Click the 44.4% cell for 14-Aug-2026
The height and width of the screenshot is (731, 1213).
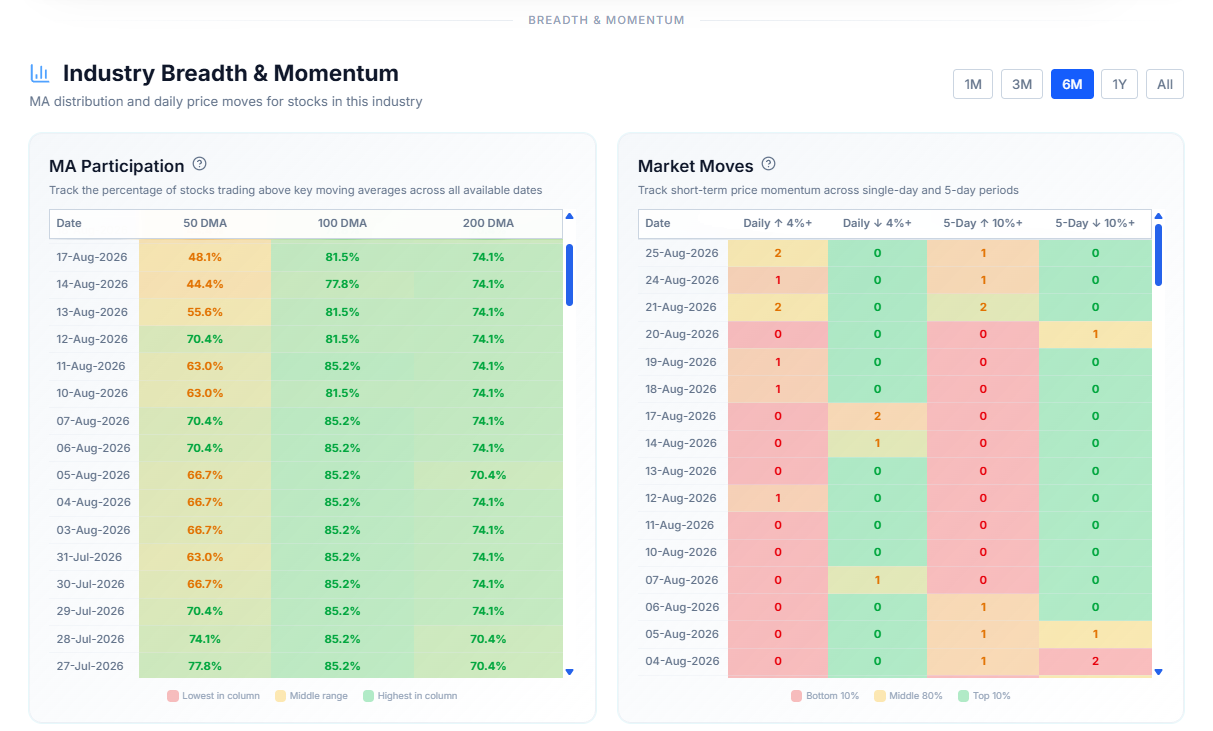tap(205, 284)
